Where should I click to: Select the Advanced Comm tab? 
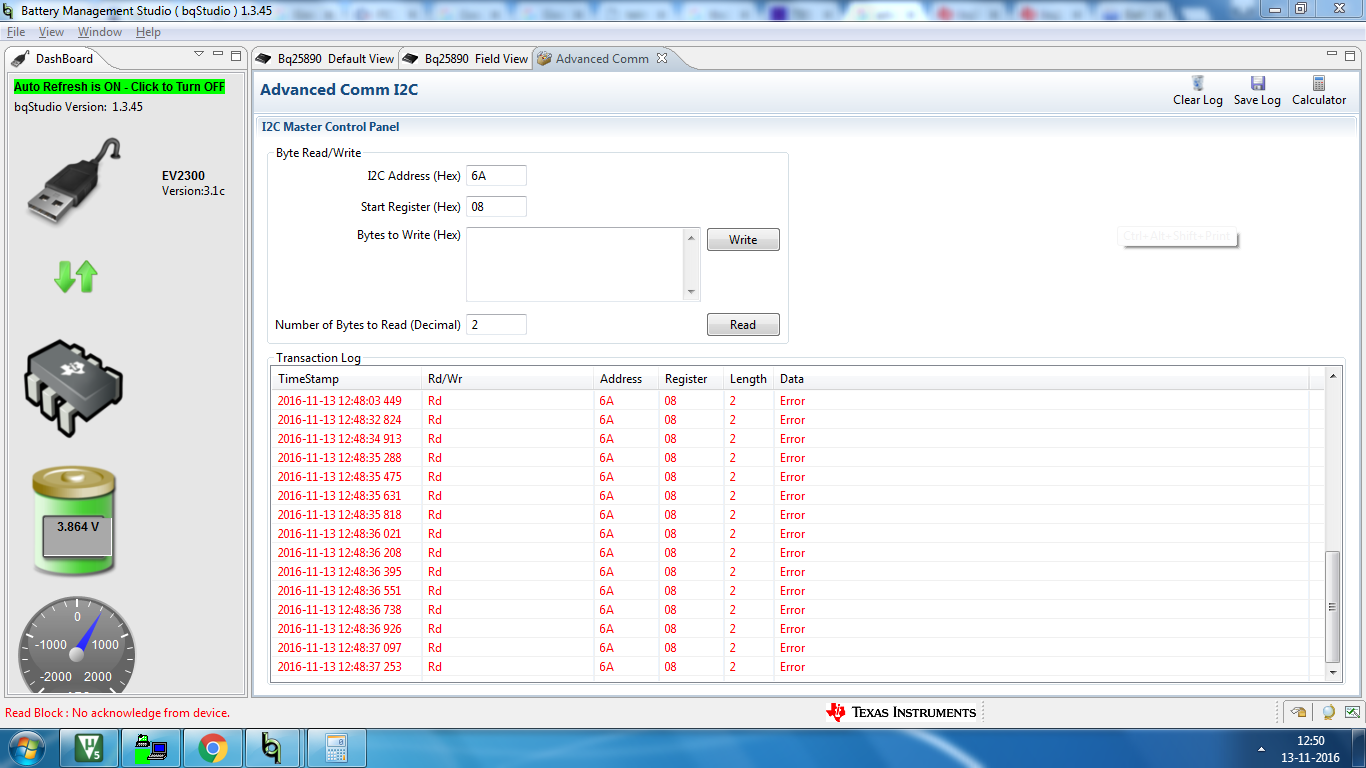[602, 59]
